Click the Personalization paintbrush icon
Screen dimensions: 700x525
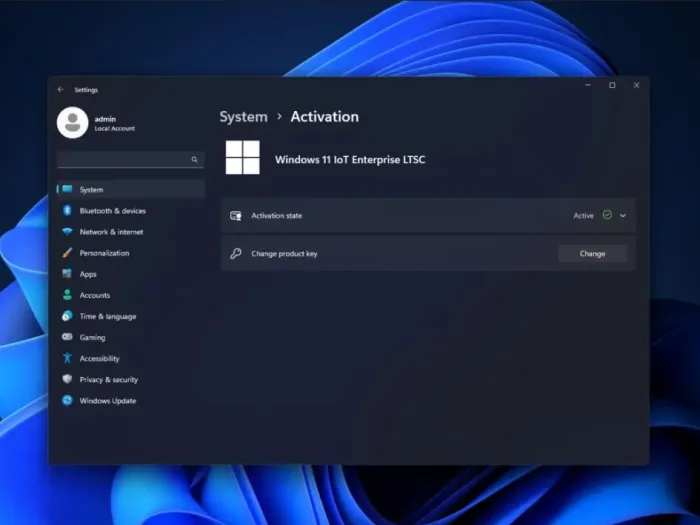(67, 253)
